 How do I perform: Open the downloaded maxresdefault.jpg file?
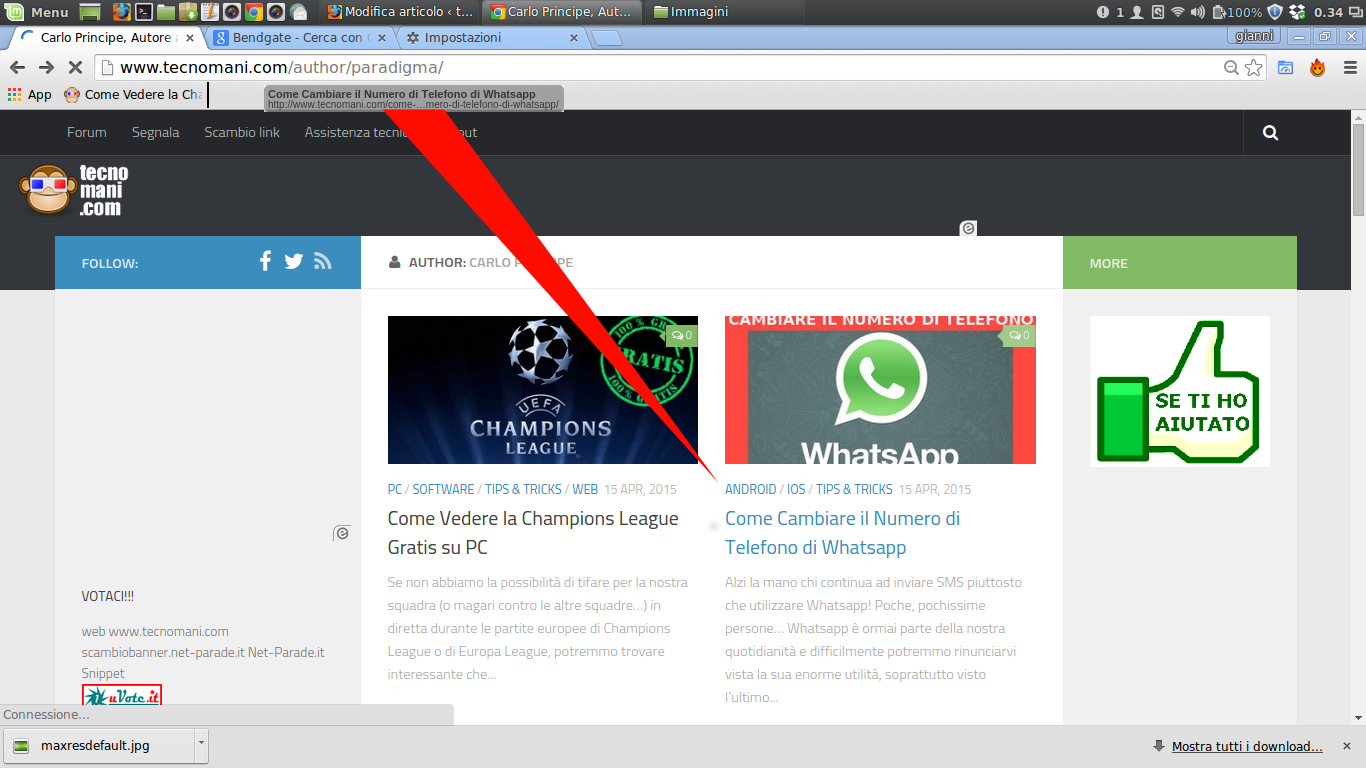click(99, 745)
